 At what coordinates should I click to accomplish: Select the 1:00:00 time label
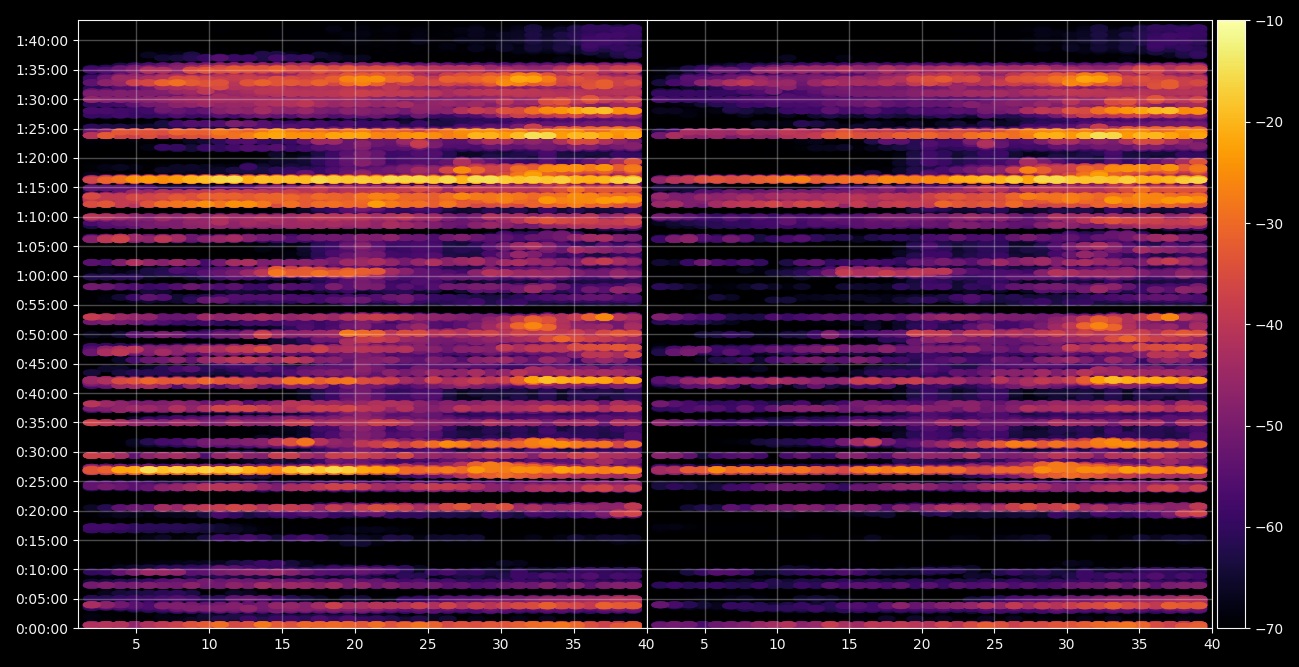42,276
